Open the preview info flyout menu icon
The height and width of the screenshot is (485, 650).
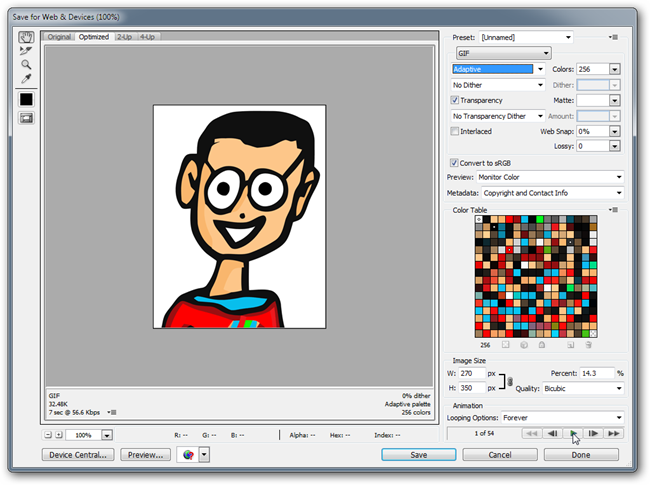pyautogui.click(x=112, y=412)
